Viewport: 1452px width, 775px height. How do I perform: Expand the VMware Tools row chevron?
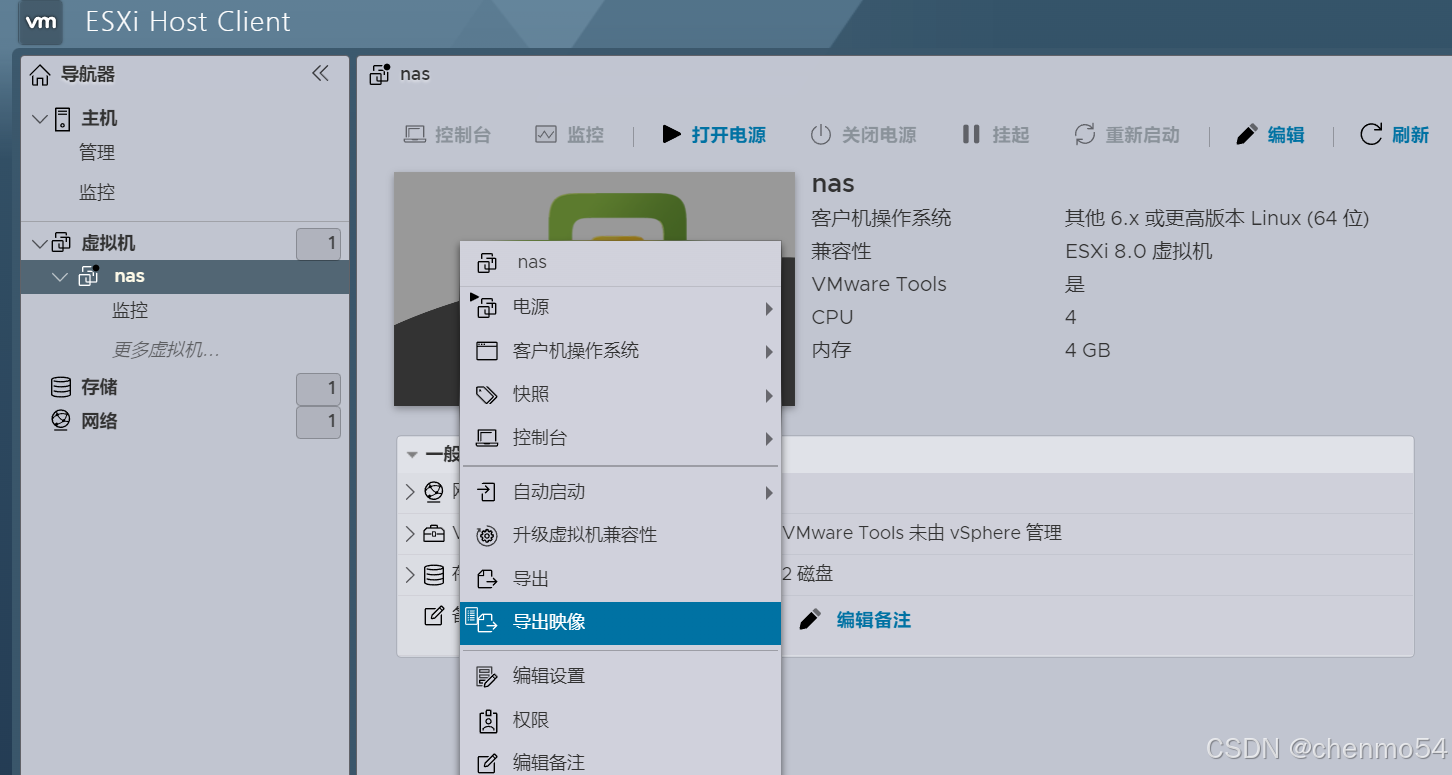[x=410, y=534]
